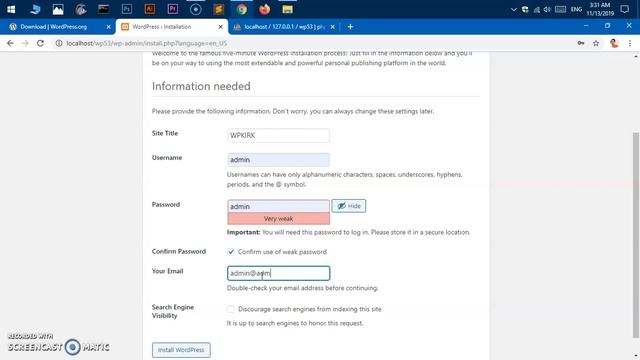The image size is (640, 360).
Task: Close the localhost phpMyAdmin tab
Action: tap(332, 27)
